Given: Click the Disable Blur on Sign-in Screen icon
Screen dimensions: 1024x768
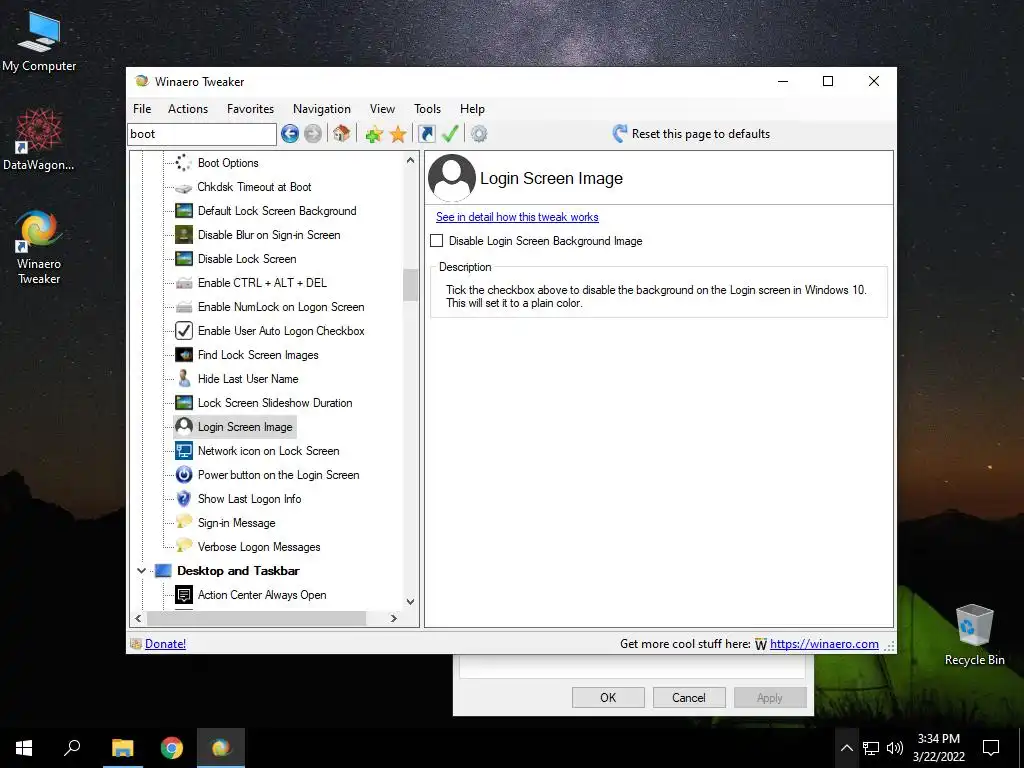Looking at the screenshot, I should tap(184, 234).
